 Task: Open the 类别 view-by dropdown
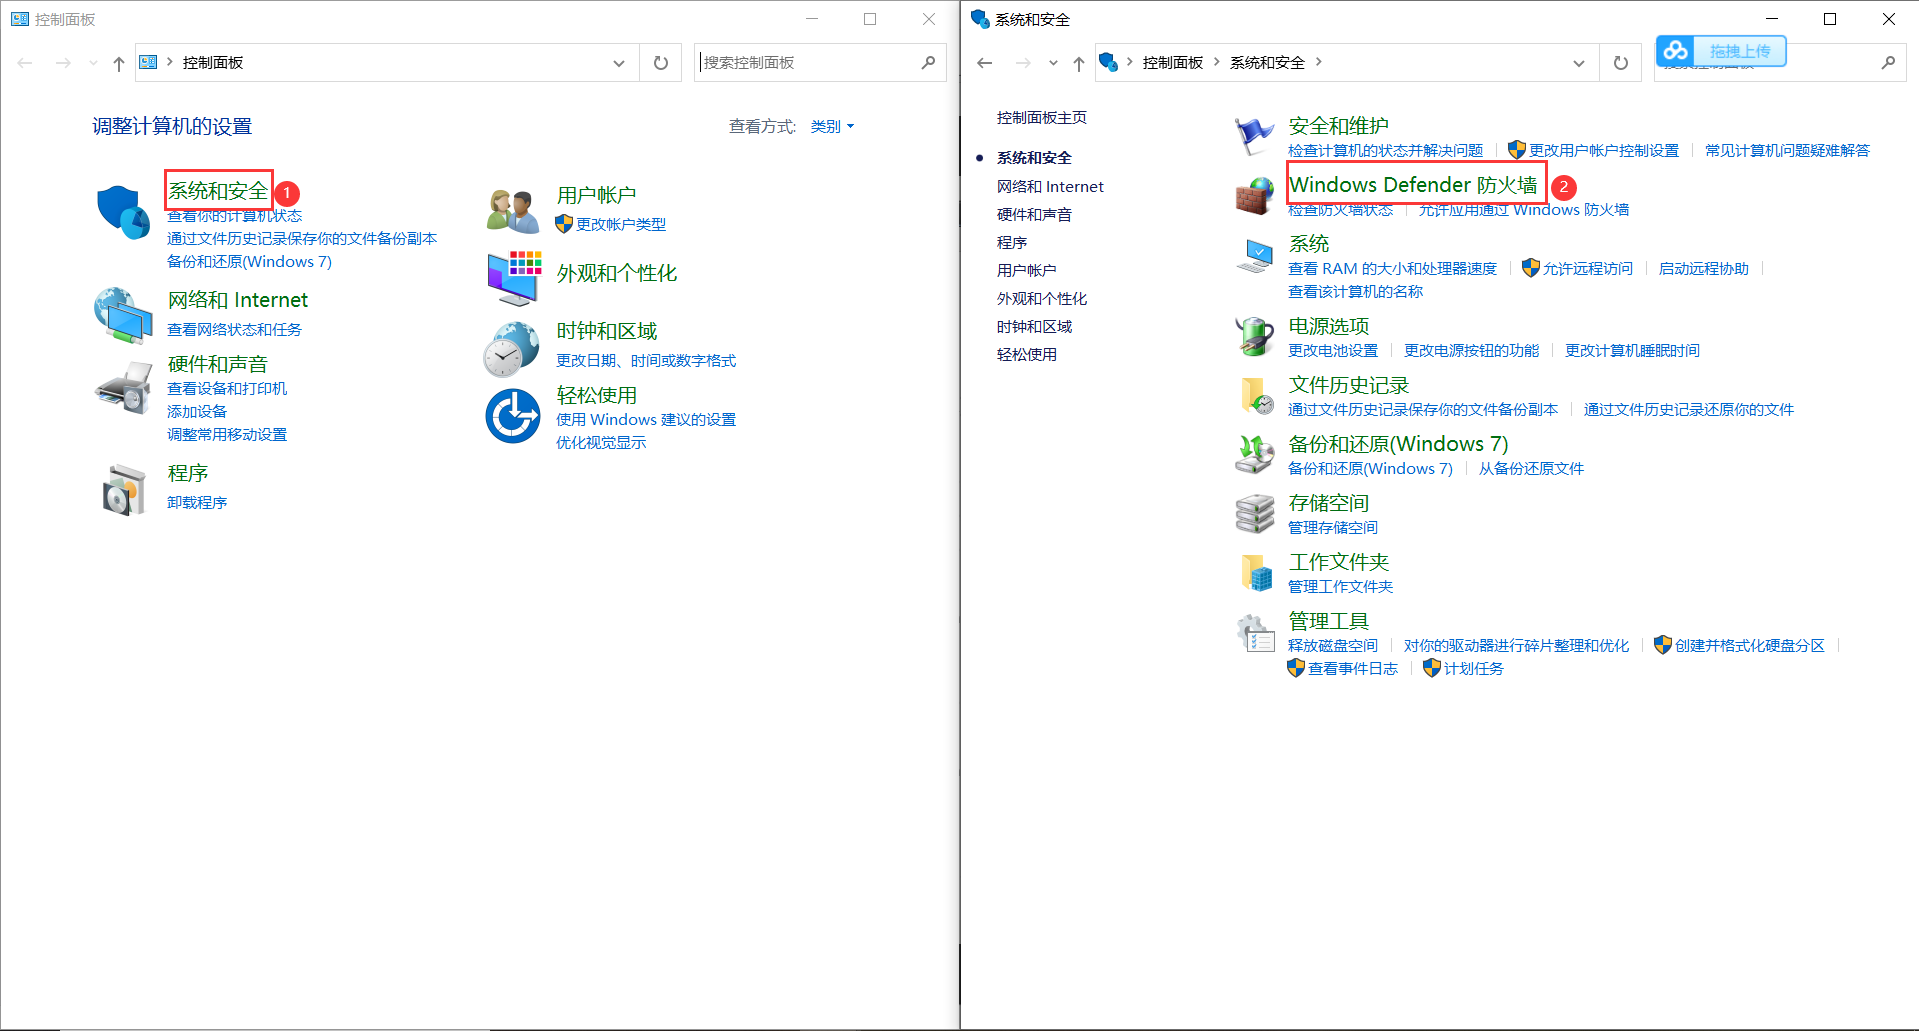point(832,127)
